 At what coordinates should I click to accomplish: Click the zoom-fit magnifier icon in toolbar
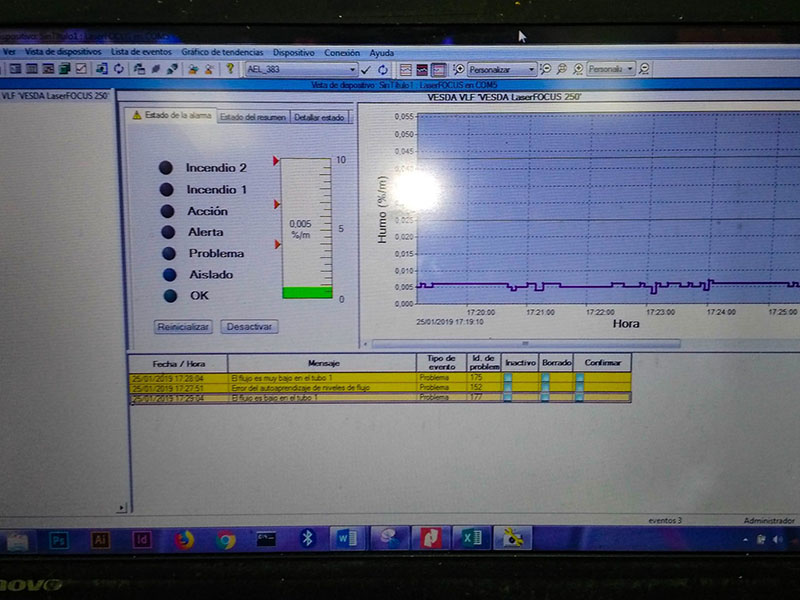click(562, 69)
